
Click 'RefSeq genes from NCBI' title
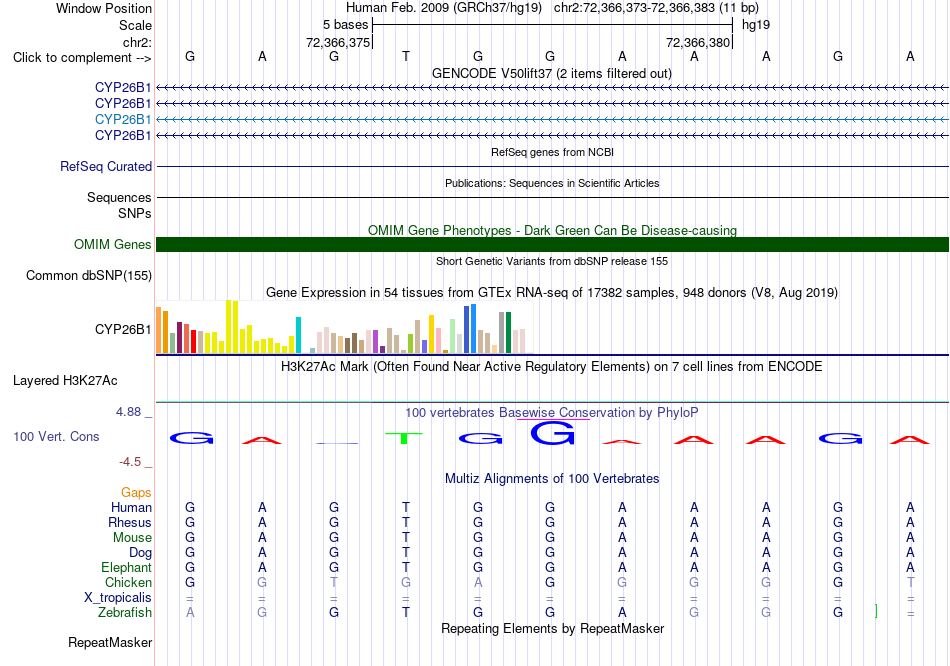coord(552,152)
